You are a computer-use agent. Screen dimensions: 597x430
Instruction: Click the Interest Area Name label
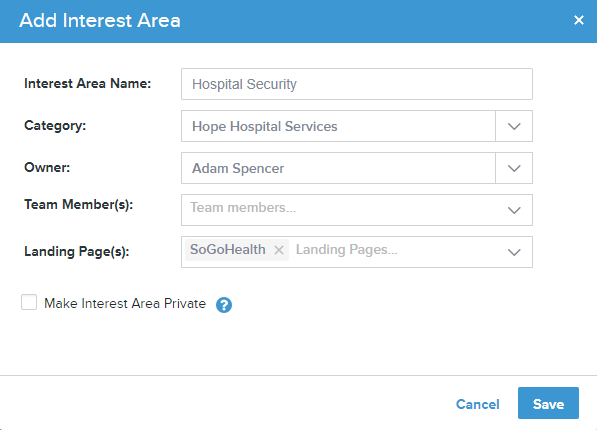click(x=88, y=83)
